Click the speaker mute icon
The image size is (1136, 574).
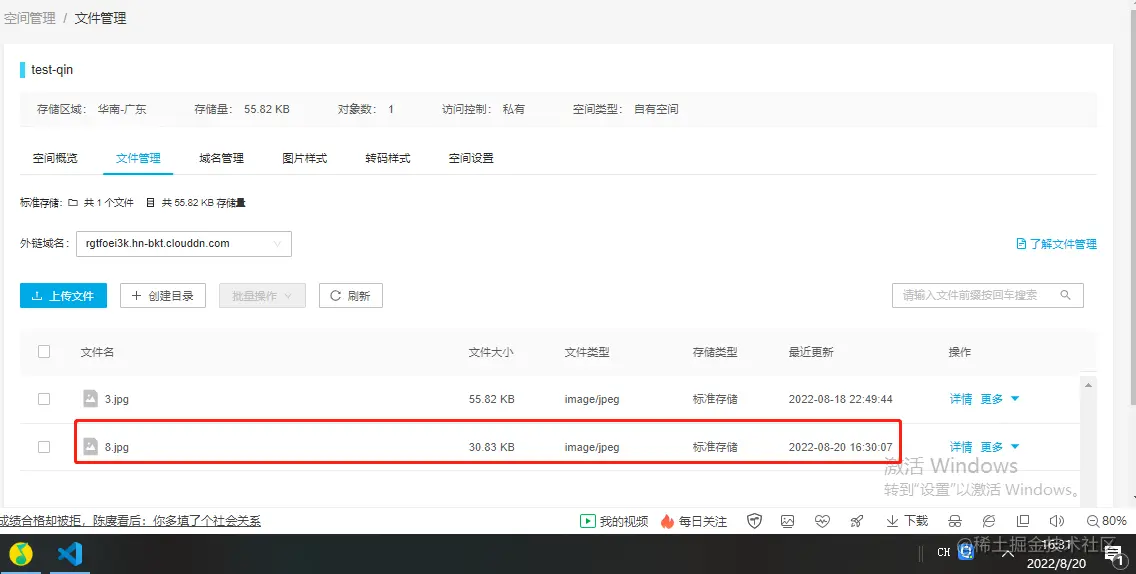[x=1057, y=521]
